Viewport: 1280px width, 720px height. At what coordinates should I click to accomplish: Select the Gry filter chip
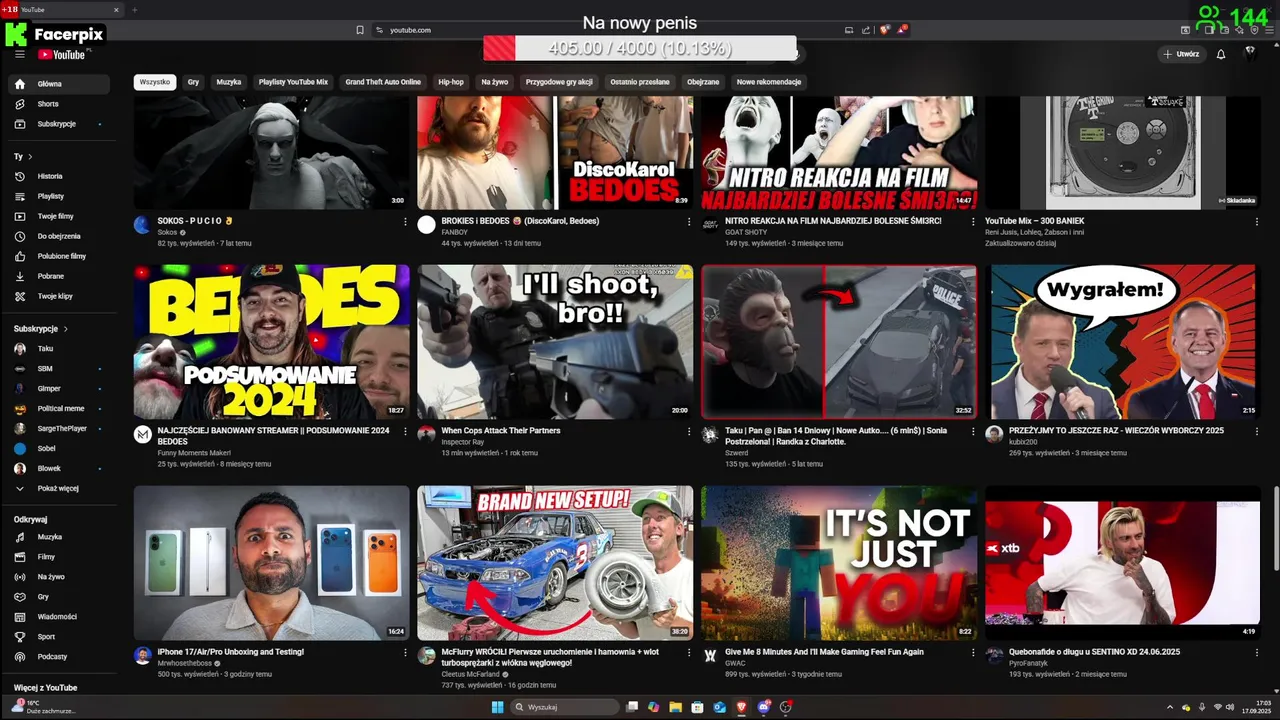(193, 82)
